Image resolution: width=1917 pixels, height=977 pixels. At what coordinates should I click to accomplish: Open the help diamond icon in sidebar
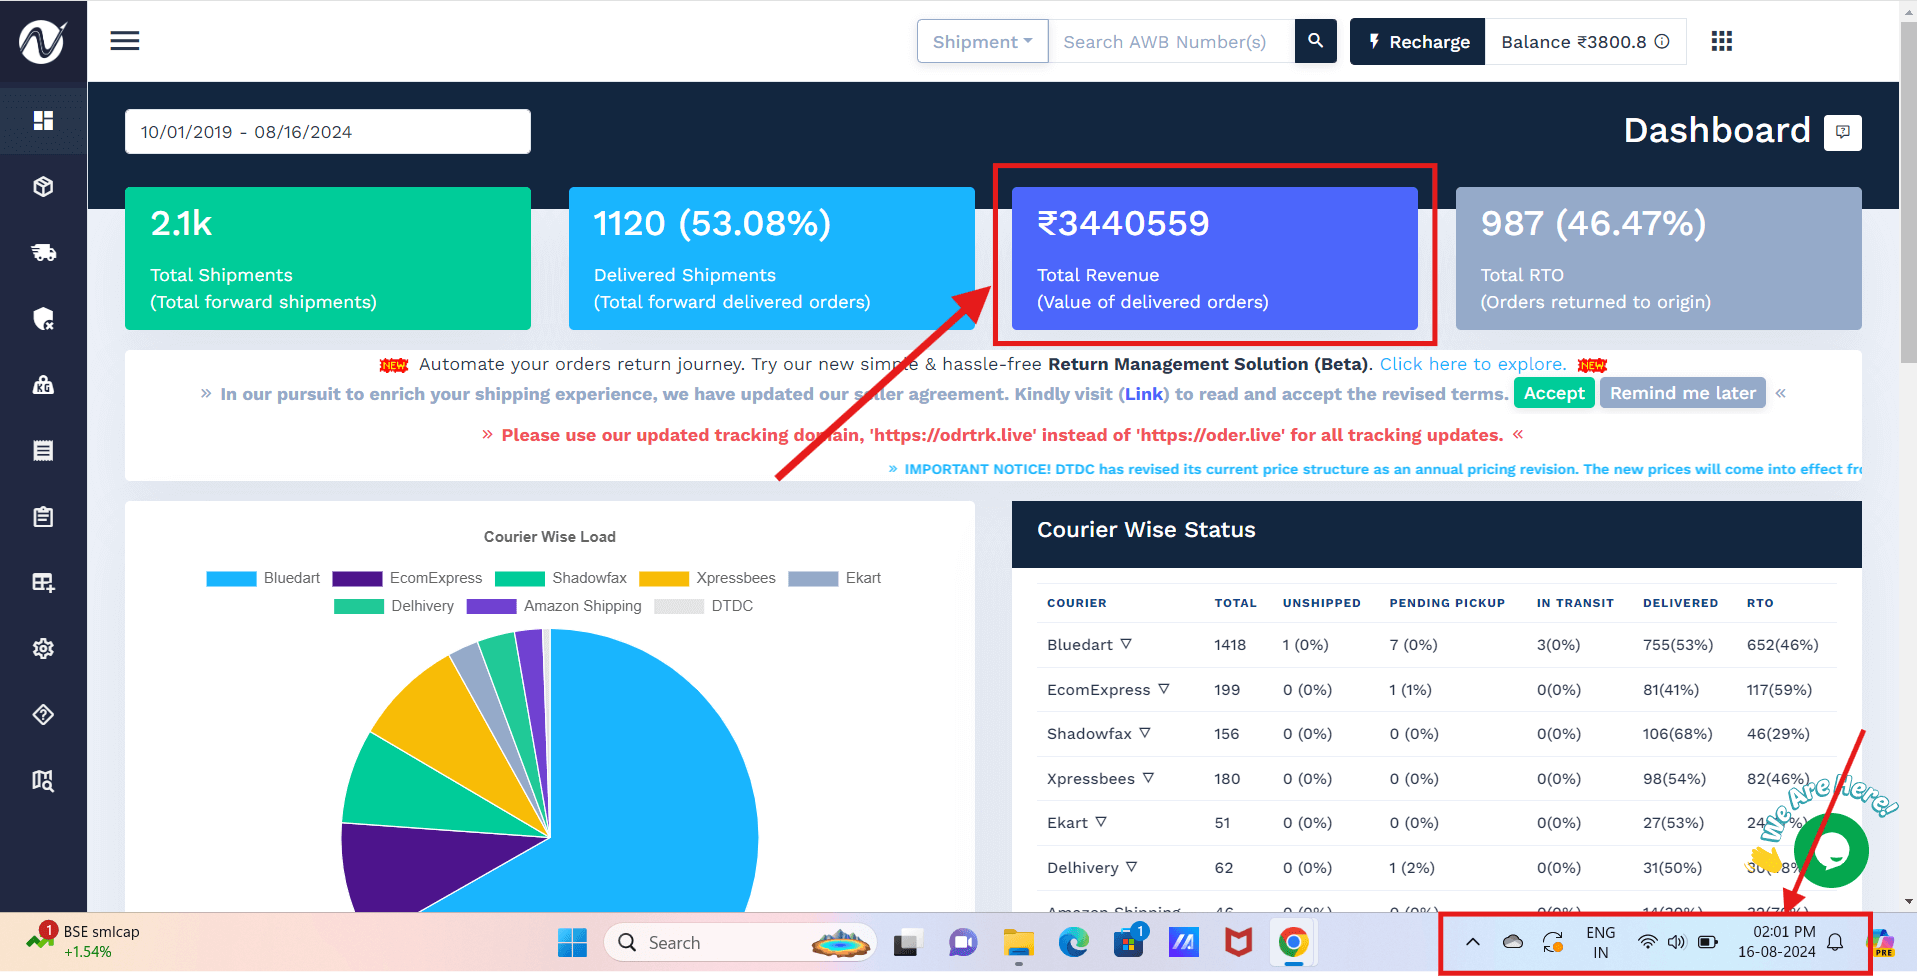pyautogui.click(x=43, y=715)
